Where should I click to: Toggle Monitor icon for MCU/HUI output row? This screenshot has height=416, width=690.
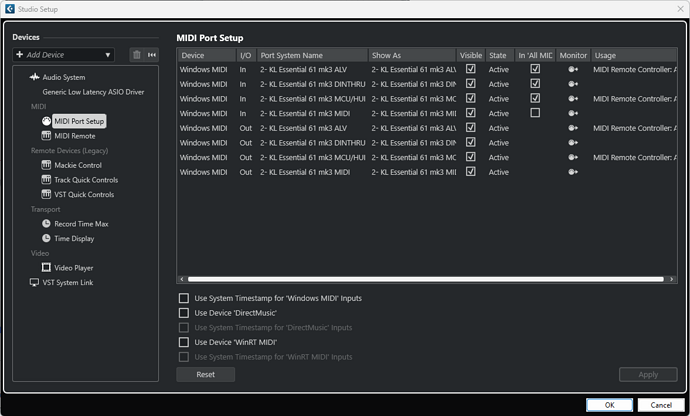(x=573, y=157)
